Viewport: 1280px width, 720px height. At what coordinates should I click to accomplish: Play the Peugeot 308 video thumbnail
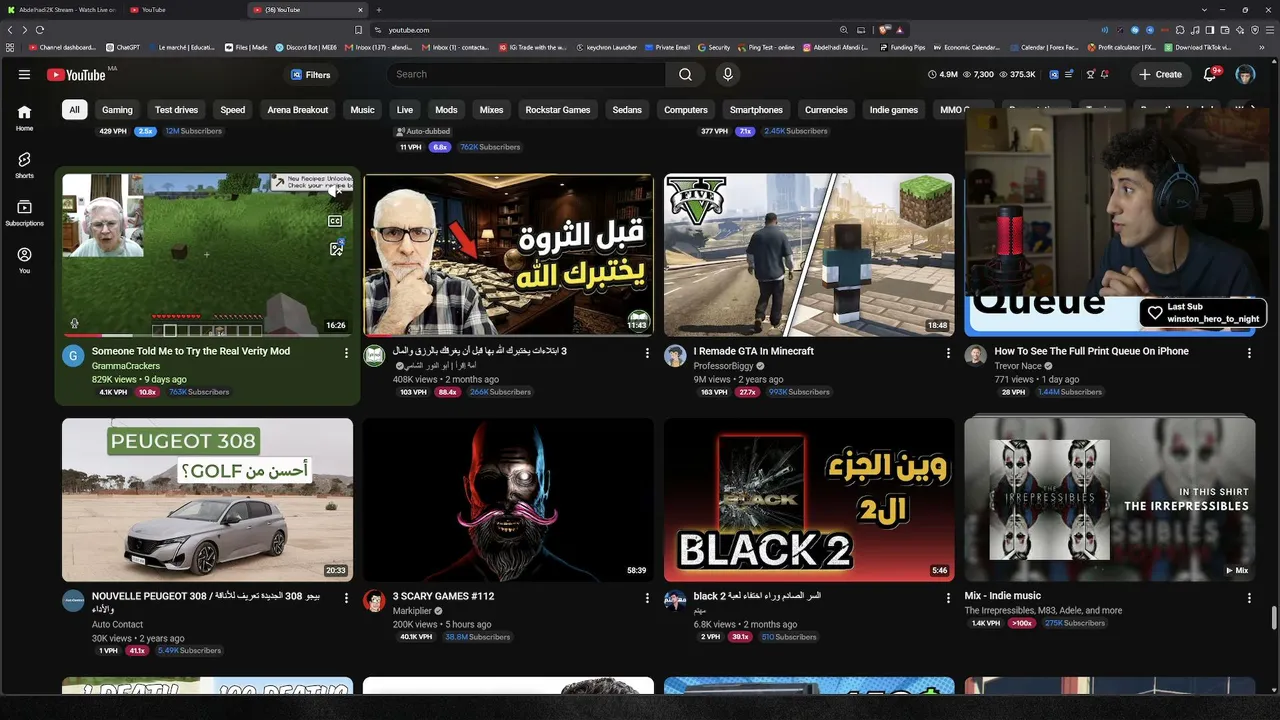(x=207, y=500)
